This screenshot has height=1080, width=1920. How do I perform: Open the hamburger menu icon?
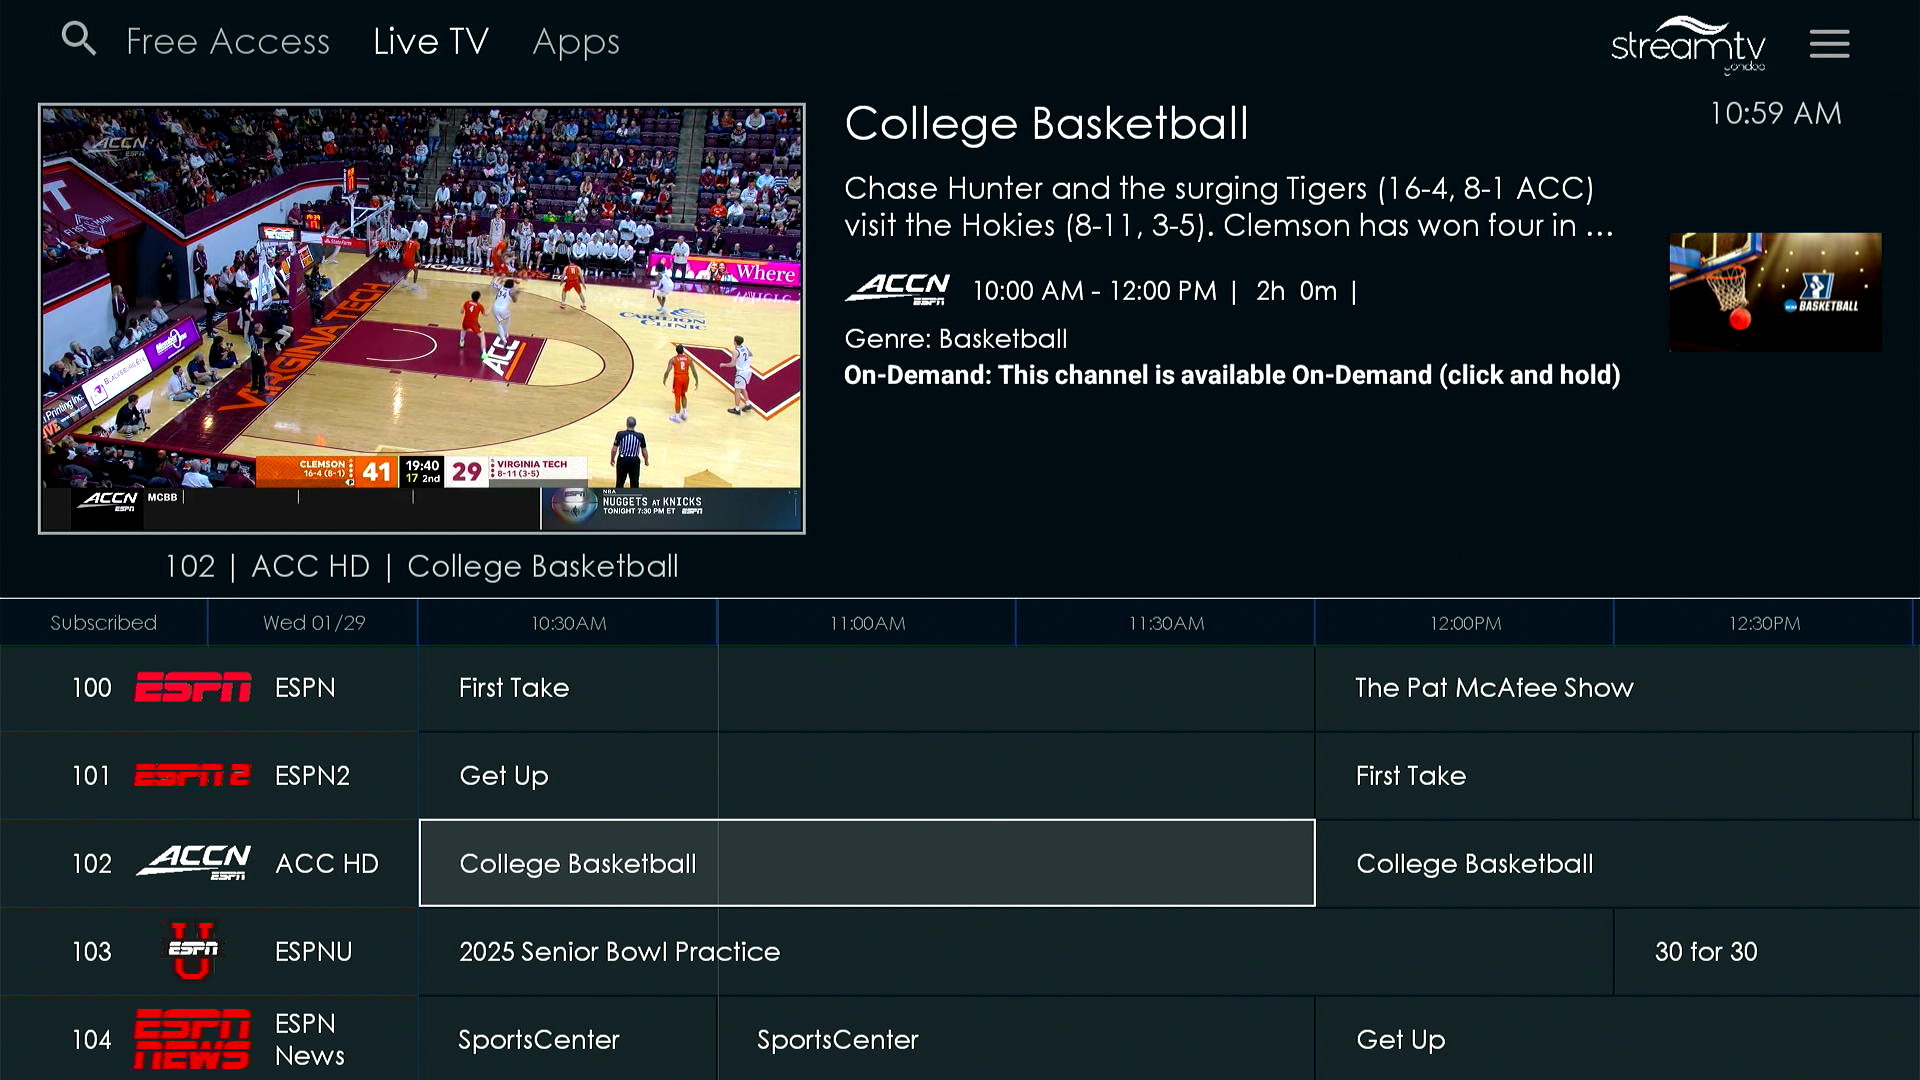click(x=1829, y=44)
